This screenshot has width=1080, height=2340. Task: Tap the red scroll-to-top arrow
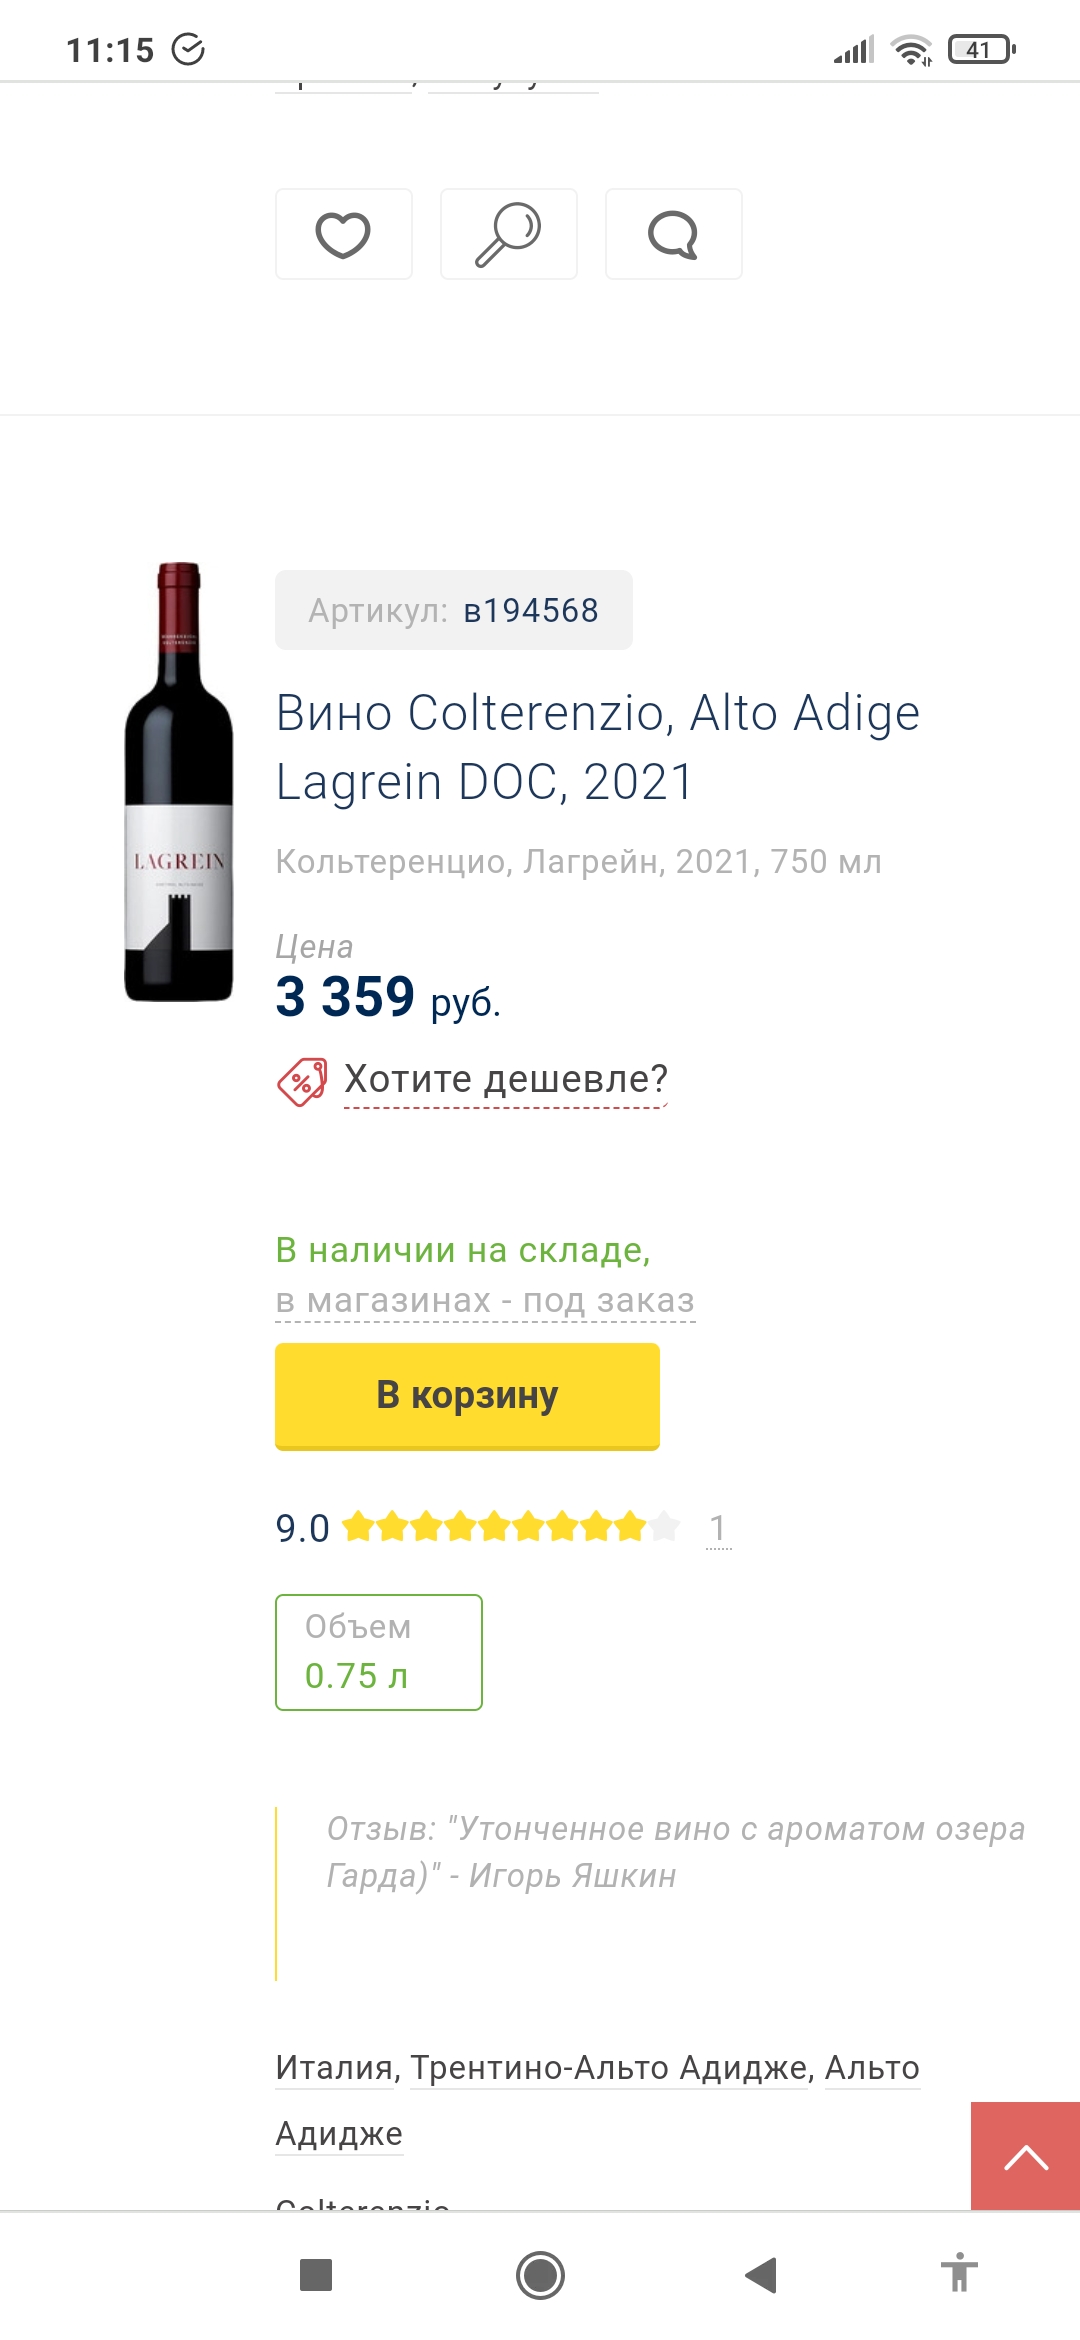(x=1025, y=2157)
